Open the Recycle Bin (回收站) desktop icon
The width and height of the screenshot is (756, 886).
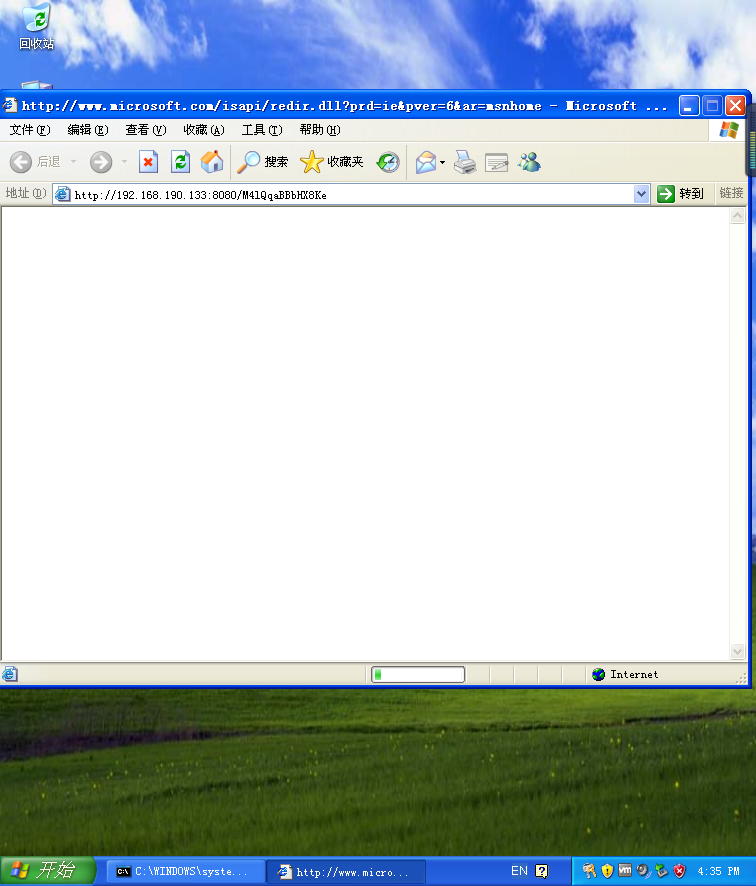[x=37, y=25]
